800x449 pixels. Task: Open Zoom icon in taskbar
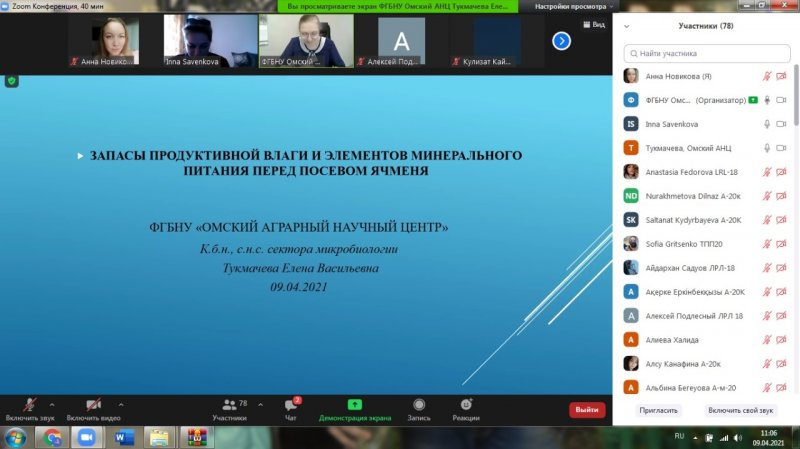[x=87, y=438]
